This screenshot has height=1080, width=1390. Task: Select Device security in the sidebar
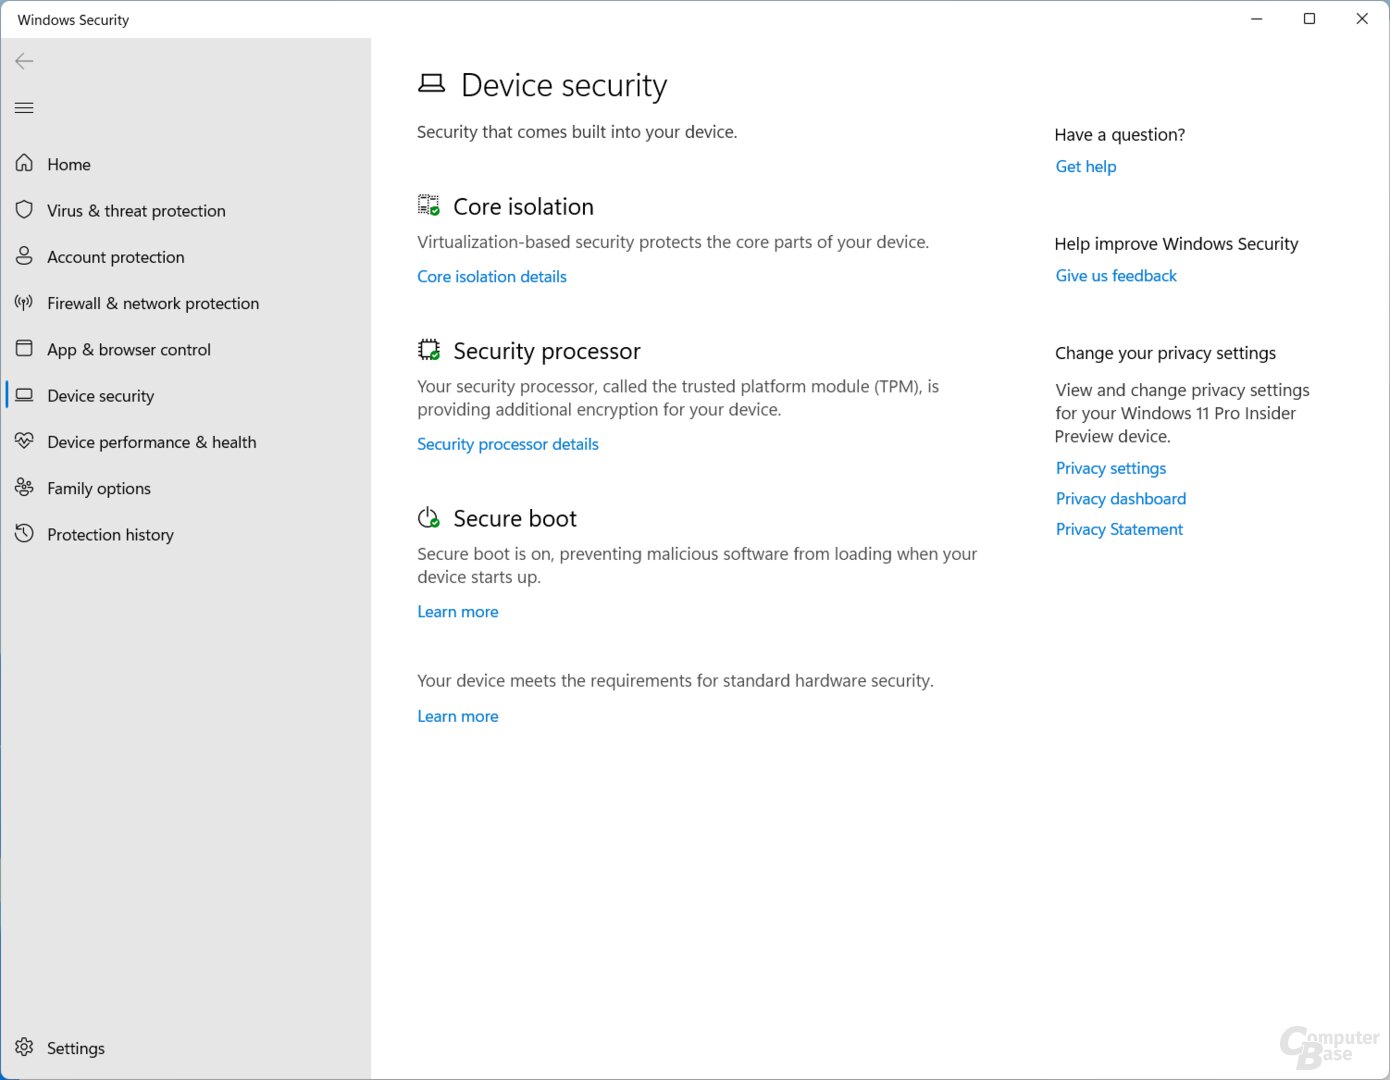tap(100, 396)
